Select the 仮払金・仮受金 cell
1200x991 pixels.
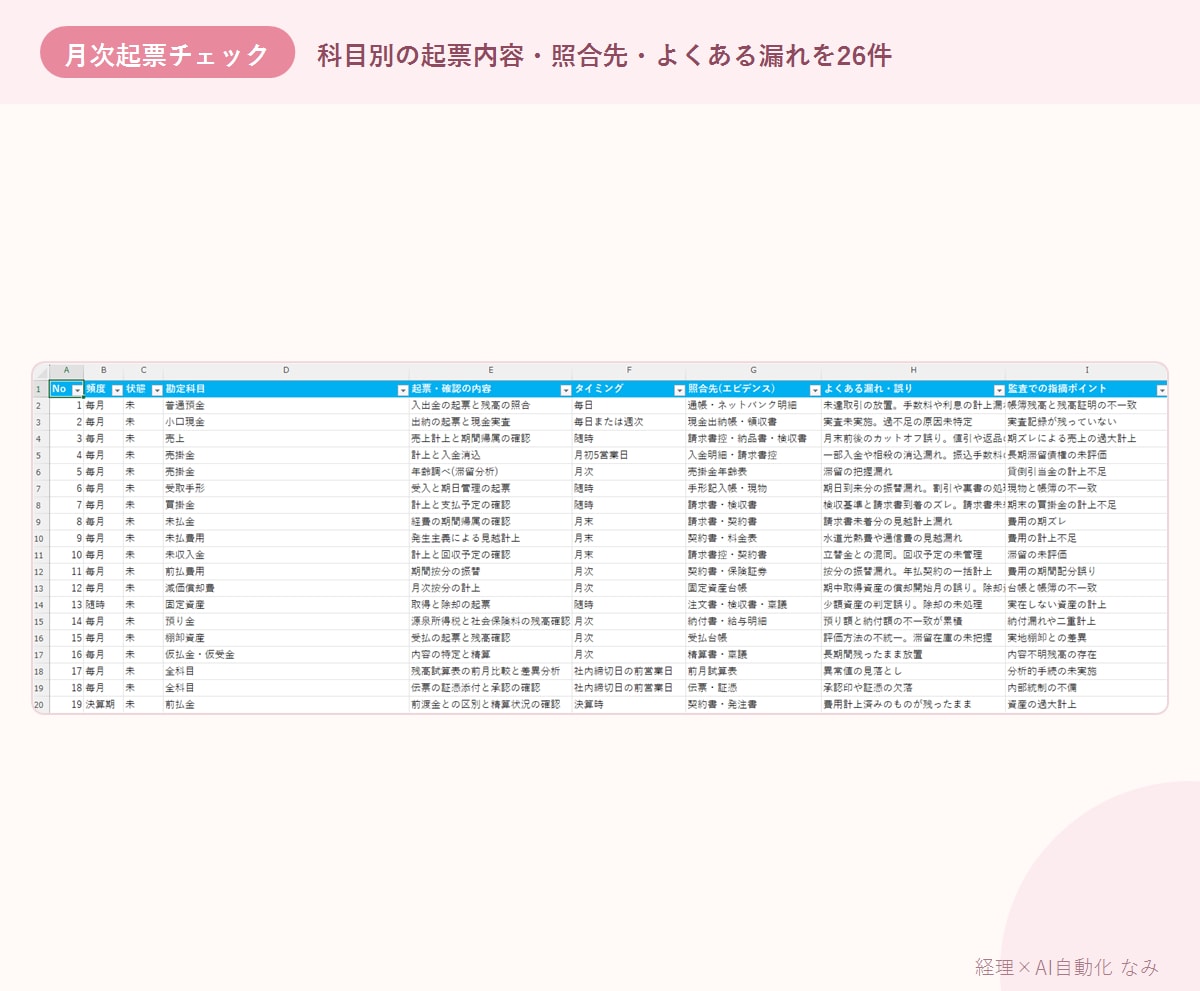tap(286, 654)
